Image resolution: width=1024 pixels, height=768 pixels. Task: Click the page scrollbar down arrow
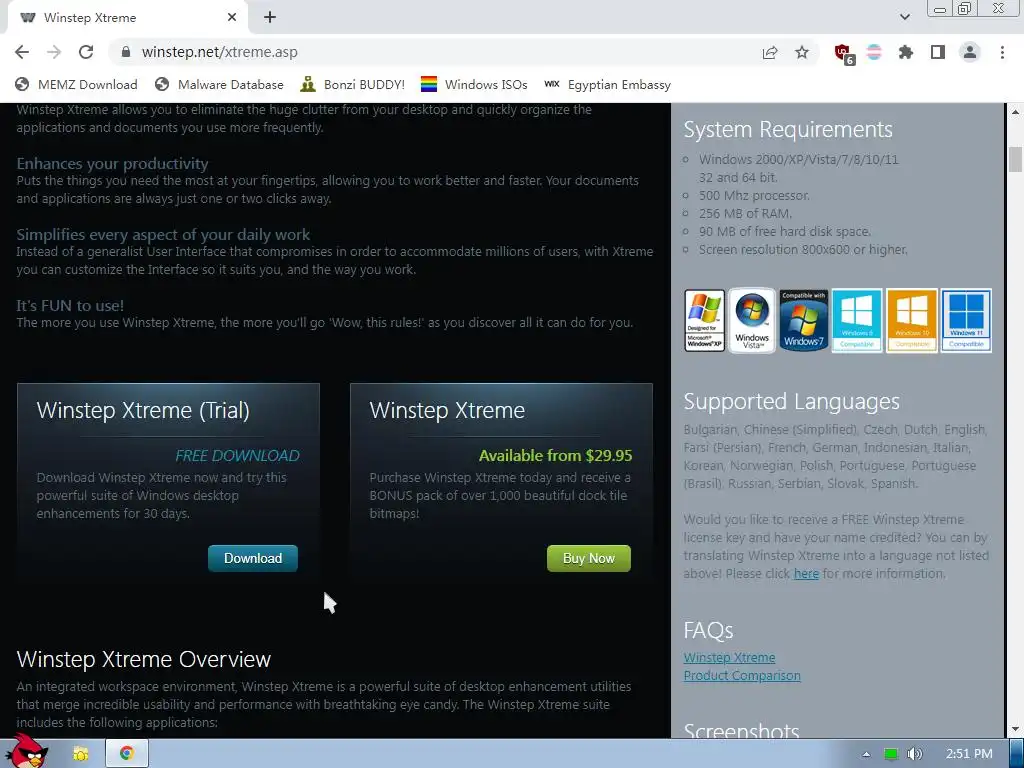[1015, 729]
